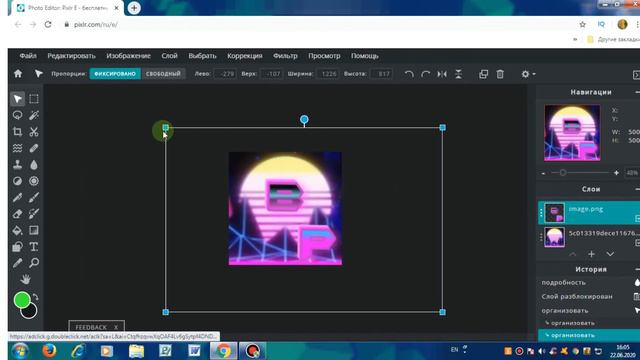The height and width of the screenshot is (360, 640).
Task: Rotate layer right in options bar
Action: tap(425, 74)
